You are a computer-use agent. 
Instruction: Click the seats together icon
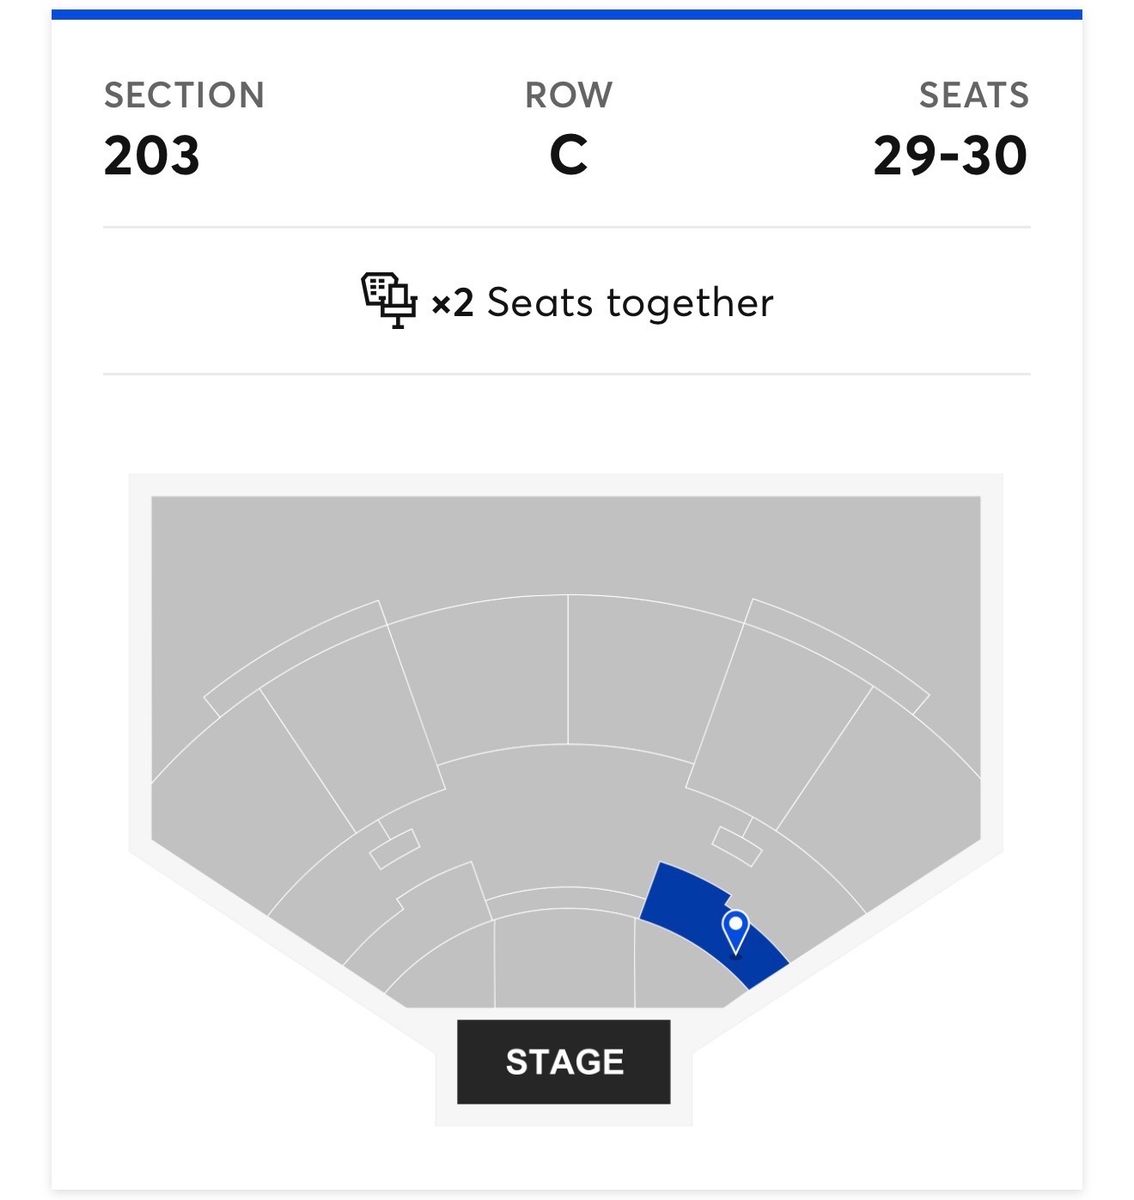click(388, 301)
